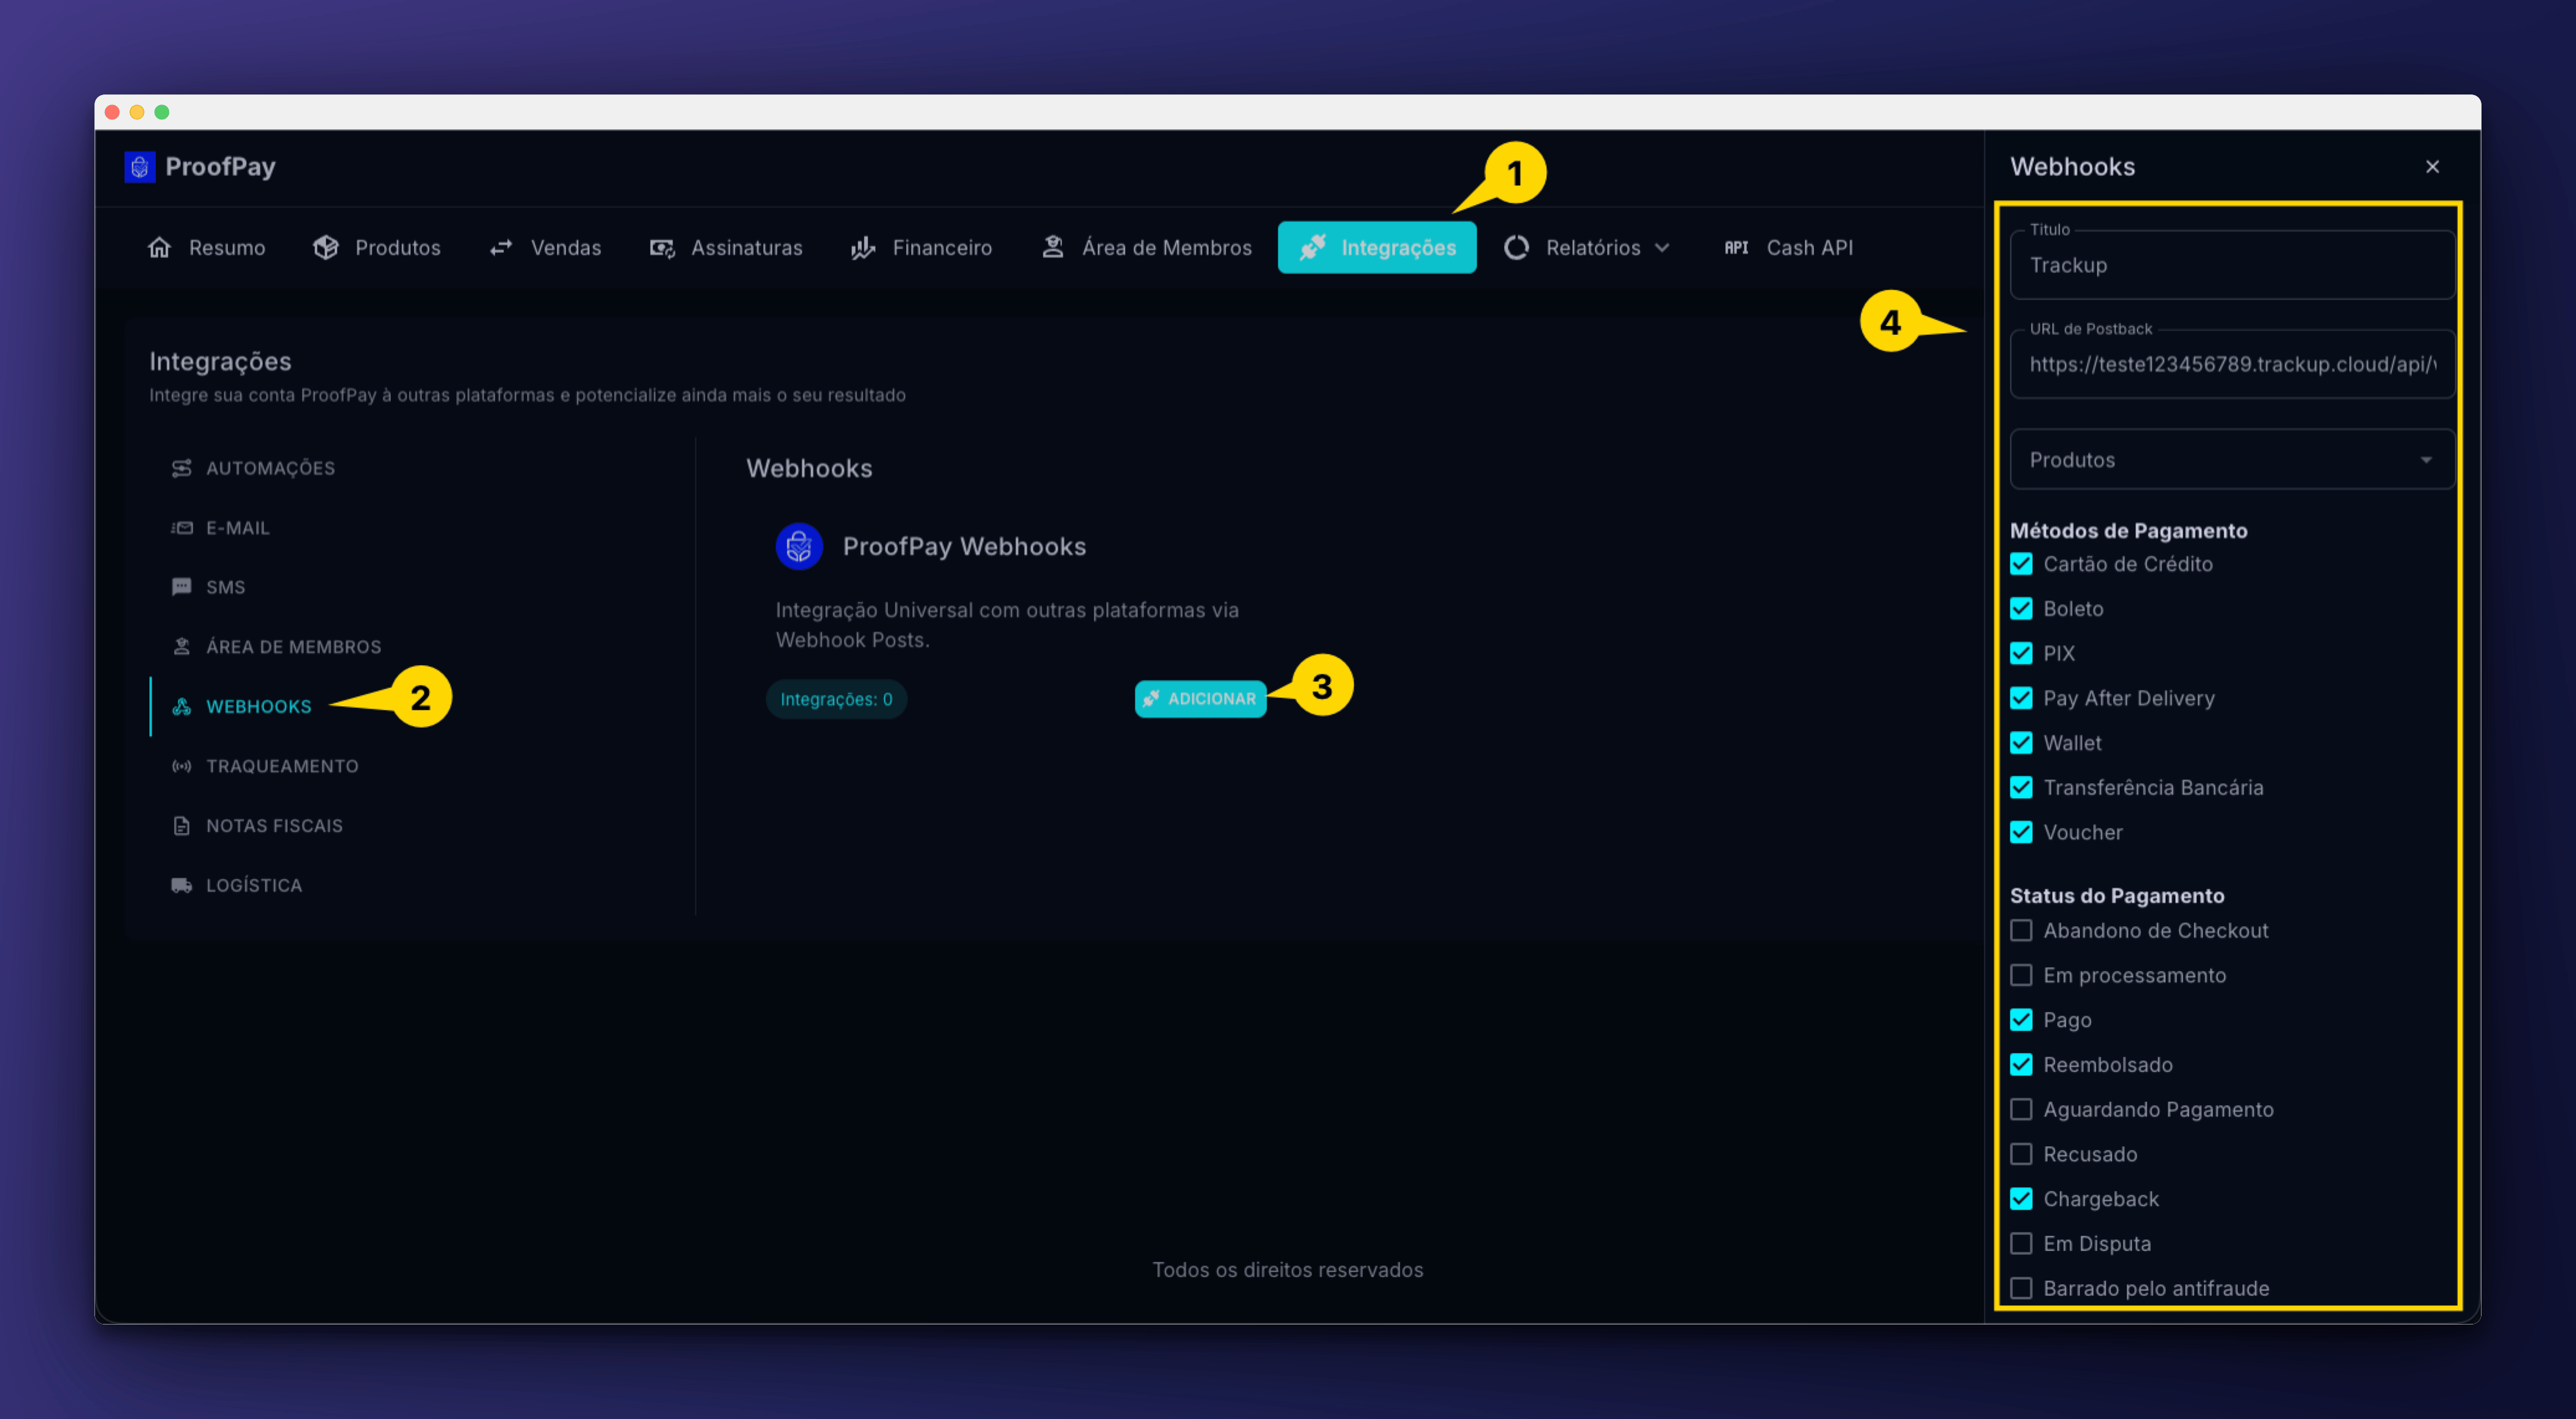Click the ProofPay shield logo icon
2576x1419 pixels.
139,167
